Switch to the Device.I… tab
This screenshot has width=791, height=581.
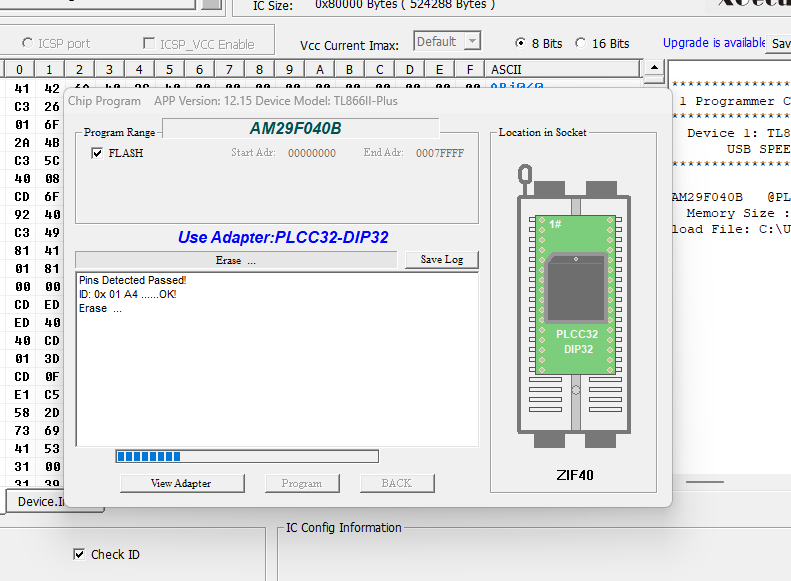[x=53, y=501]
